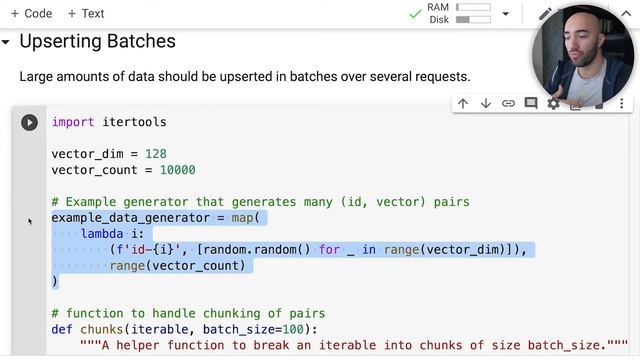Collapse the header with top-right chevron

[626, 13]
